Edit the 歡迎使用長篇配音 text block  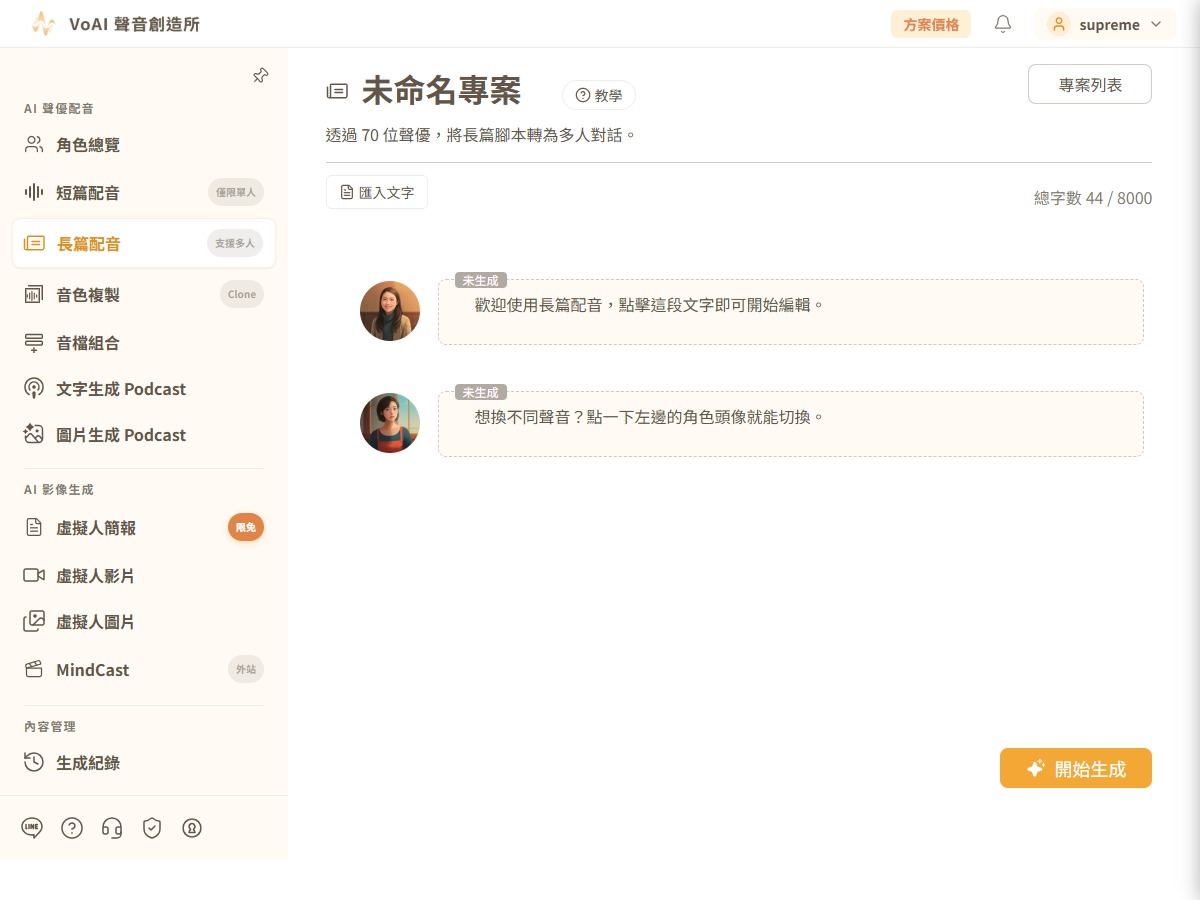[x=791, y=312]
